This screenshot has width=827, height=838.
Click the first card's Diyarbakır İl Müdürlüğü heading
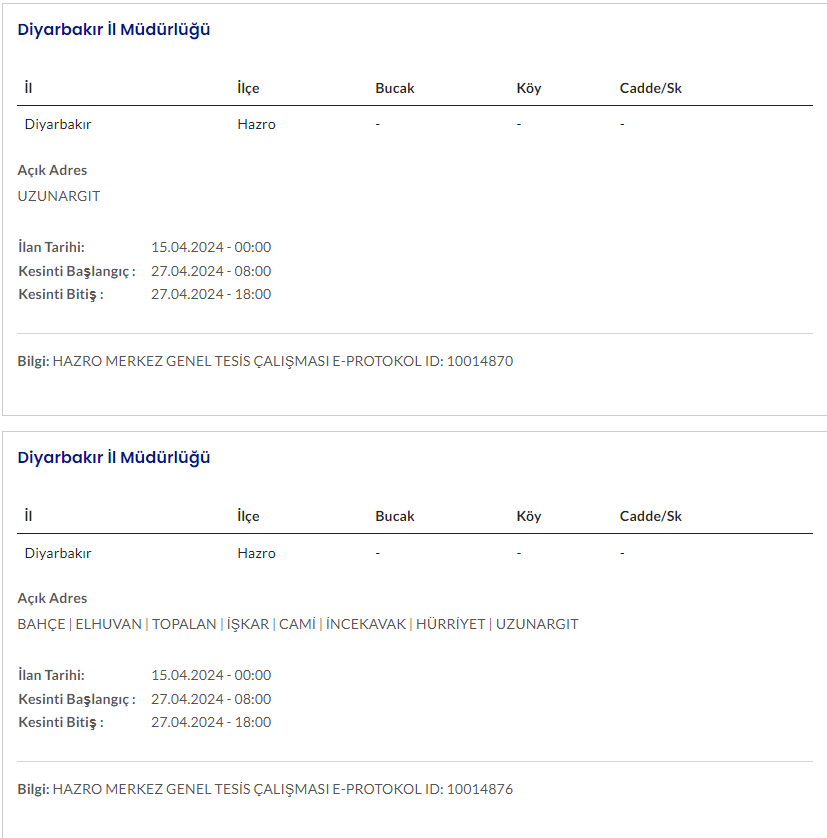tap(114, 29)
